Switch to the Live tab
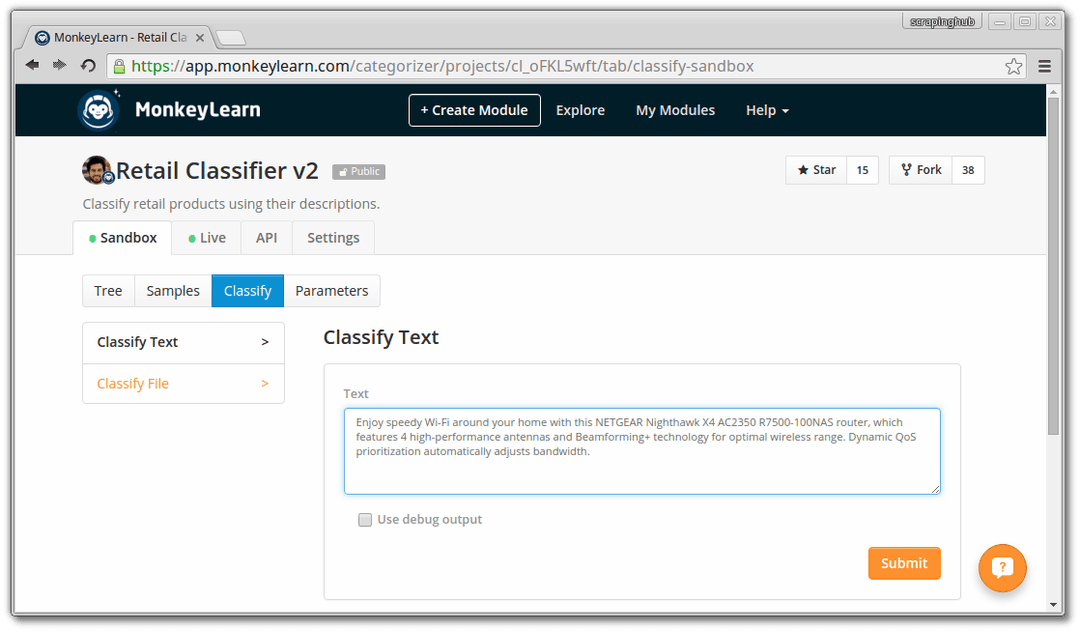 coord(207,238)
